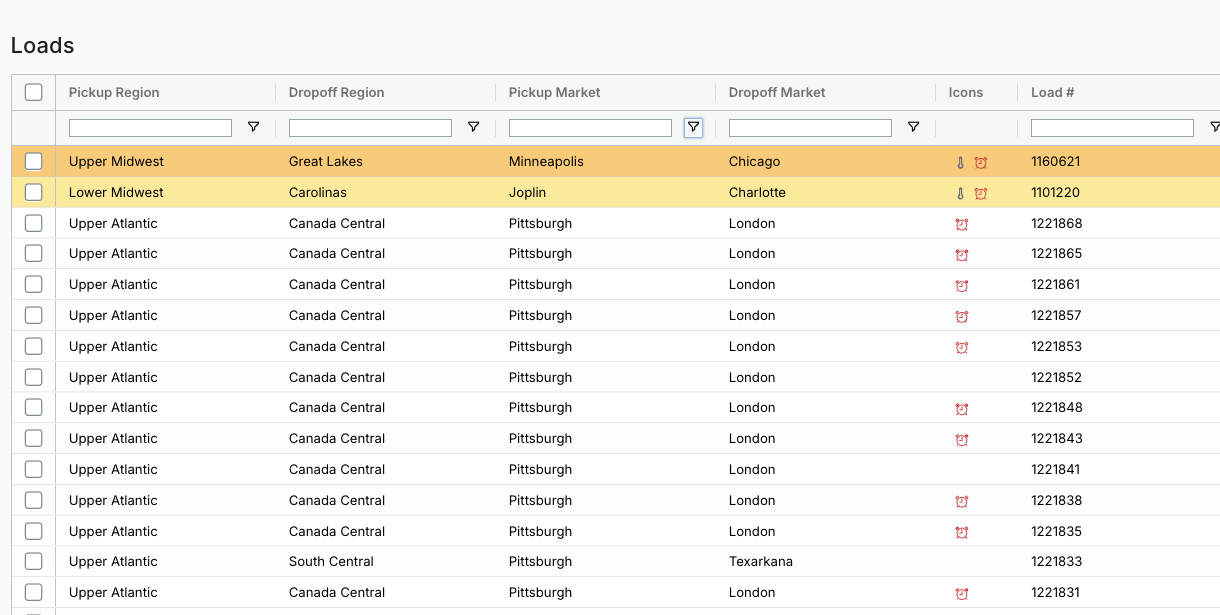
Task: Focus the Load # filter text box
Action: click(1112, 128)
